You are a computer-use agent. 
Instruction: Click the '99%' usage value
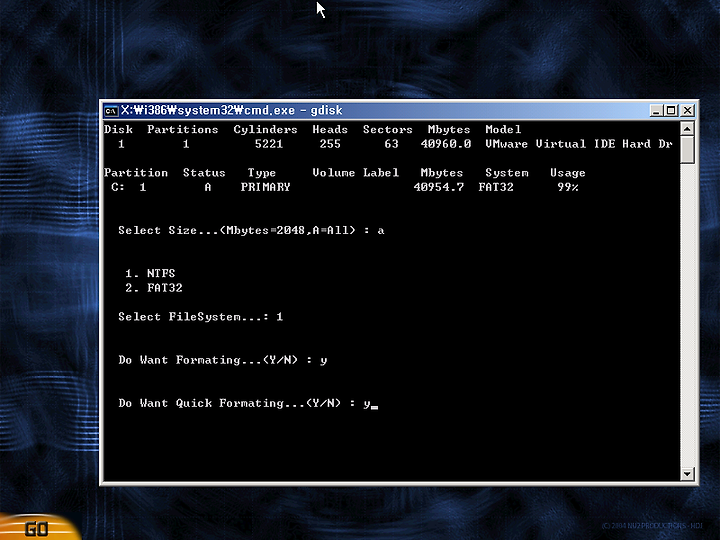tap(568, 187)
